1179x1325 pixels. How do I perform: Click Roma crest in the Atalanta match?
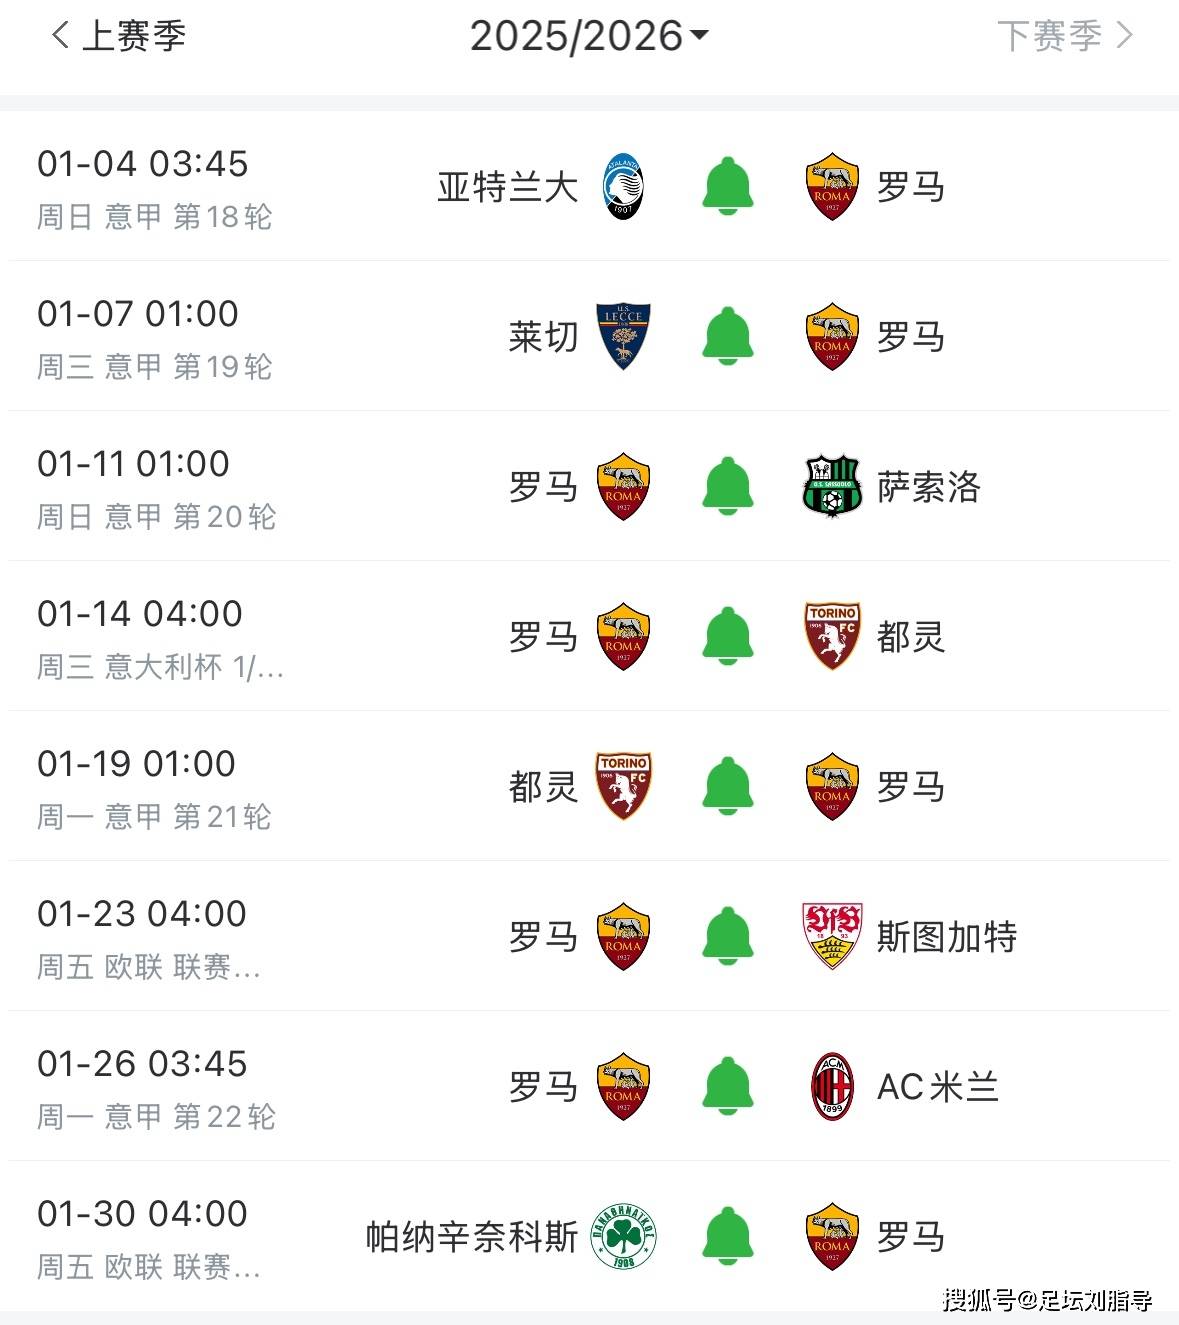(832, 187)
